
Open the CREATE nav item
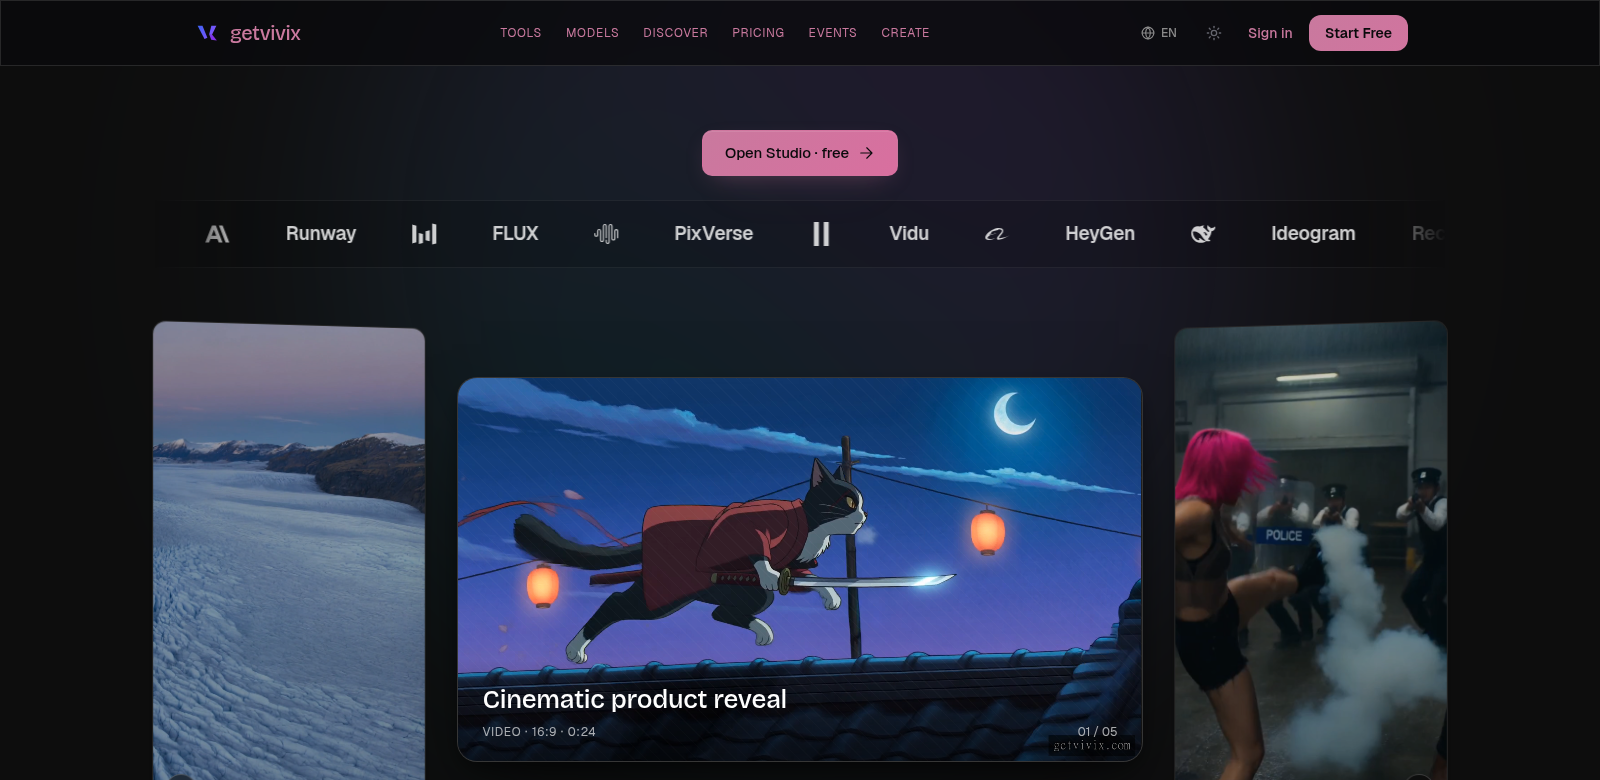pyautogui.click(x=905, y=33)
